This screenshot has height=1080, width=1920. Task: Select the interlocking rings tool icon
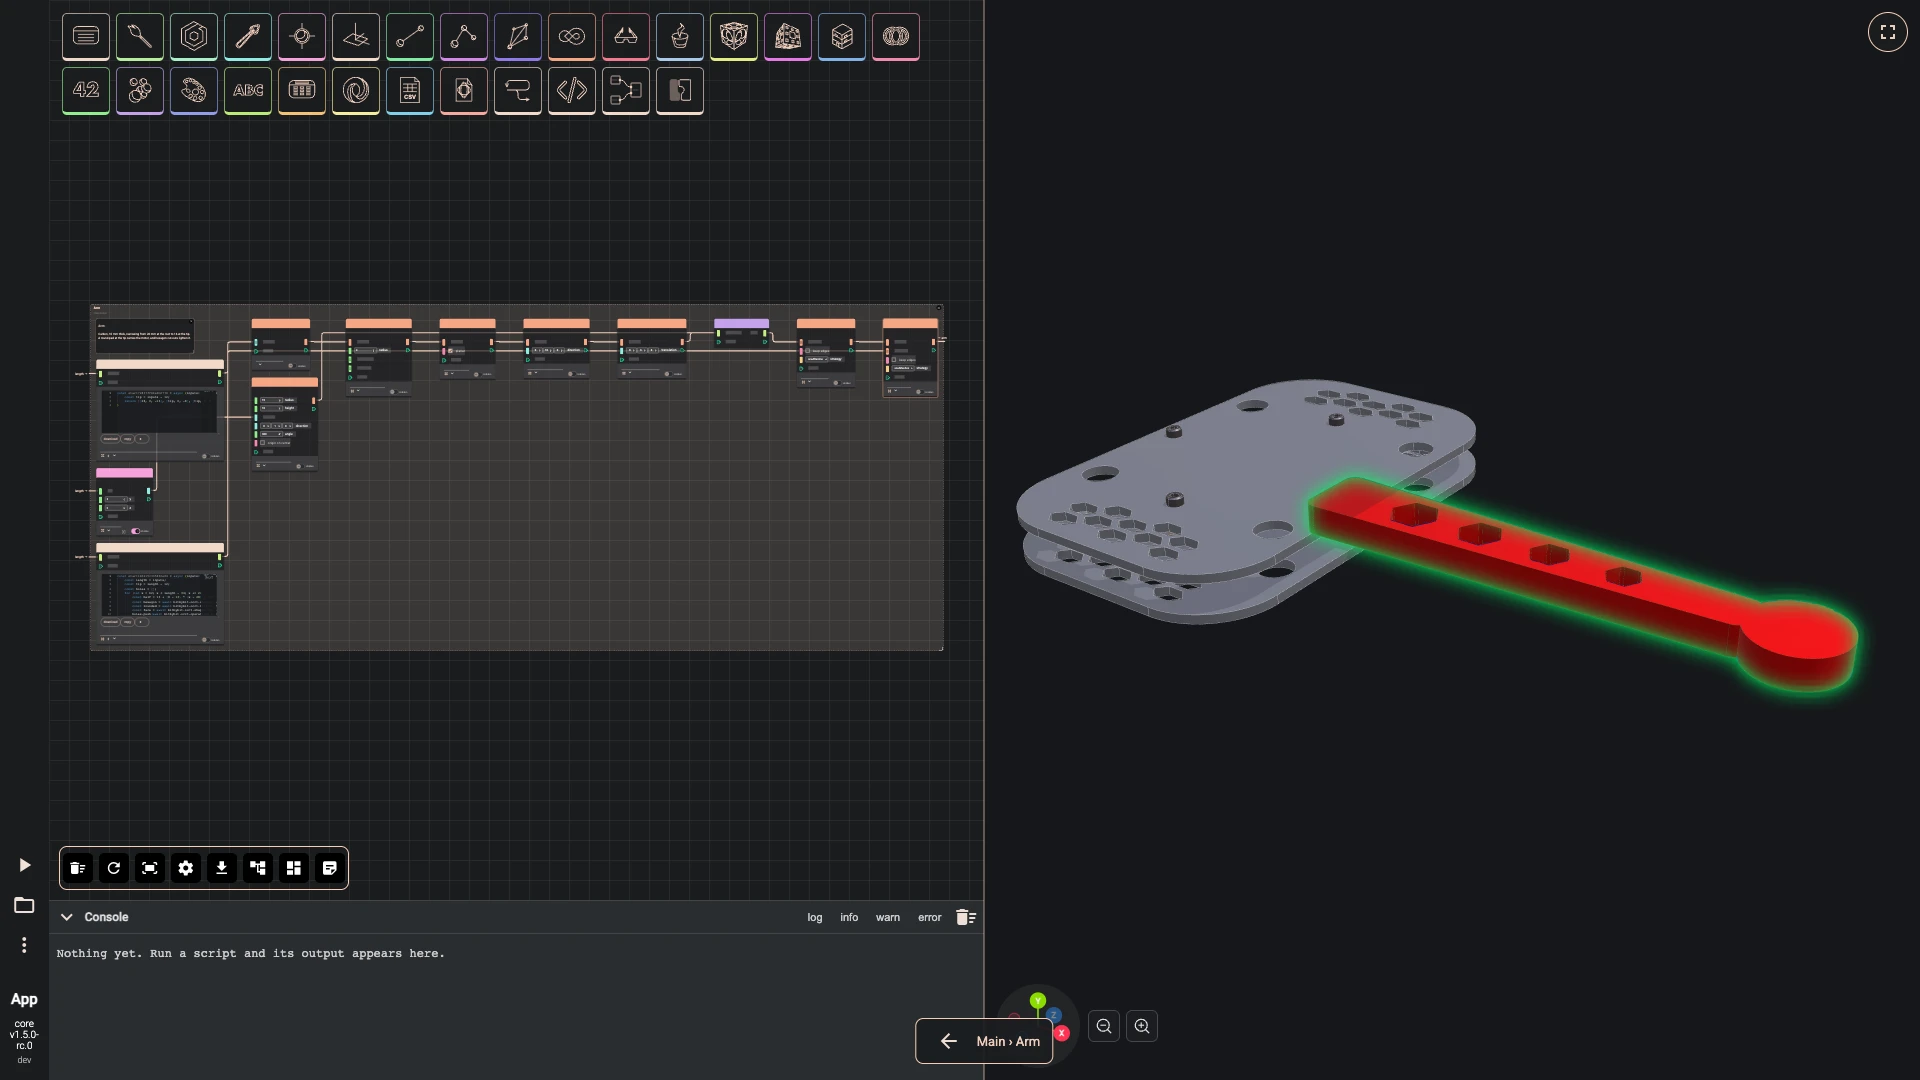click(896, 37)
